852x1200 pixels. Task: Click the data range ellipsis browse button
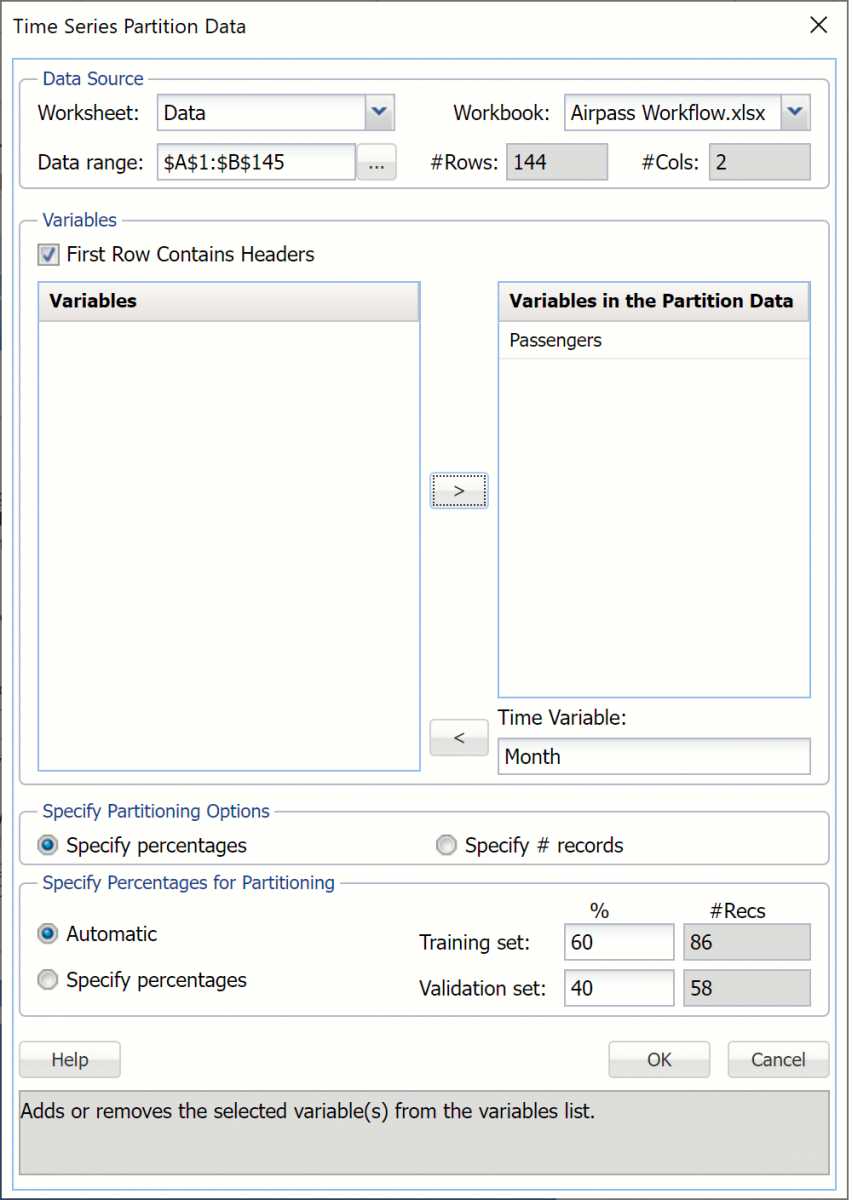tap(376, 162)
